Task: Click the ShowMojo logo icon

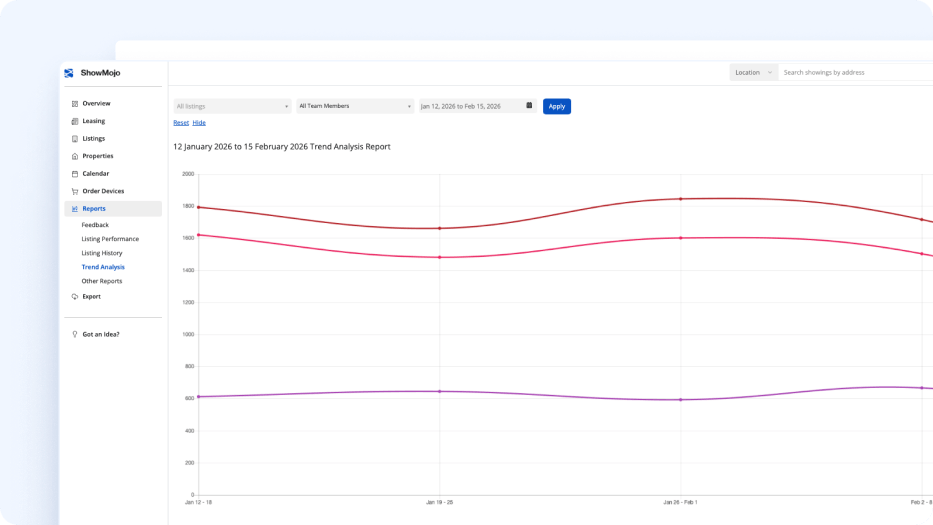Action: click(x=69, y=73)
